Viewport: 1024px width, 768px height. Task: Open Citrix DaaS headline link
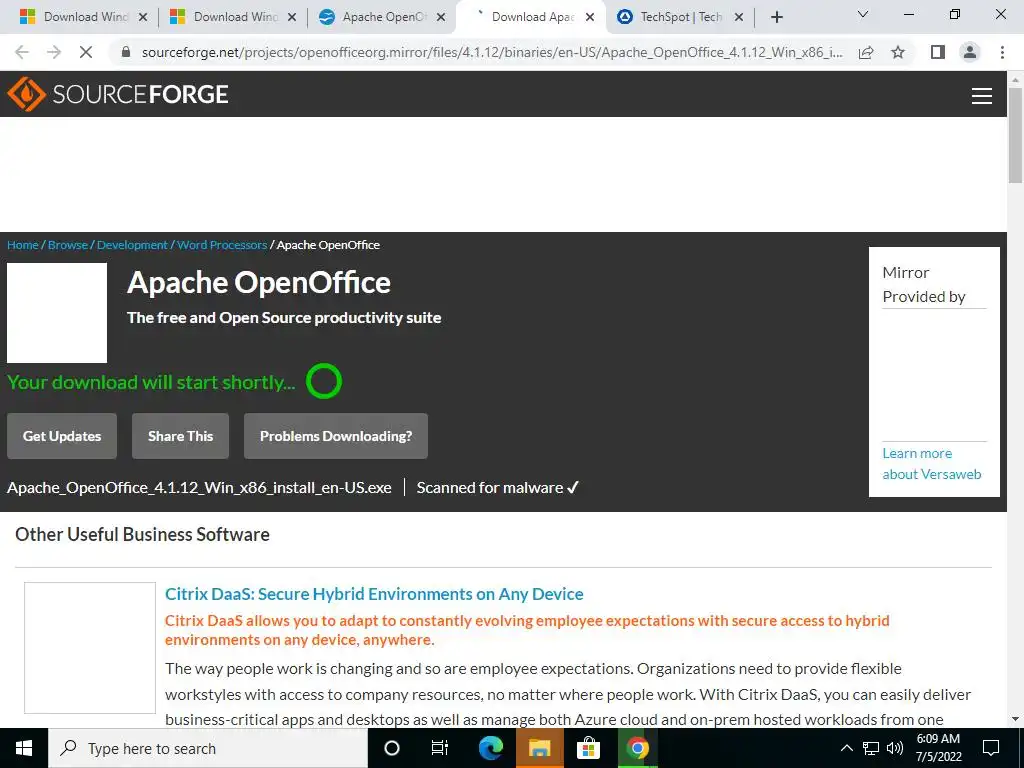tap(374, 594)
